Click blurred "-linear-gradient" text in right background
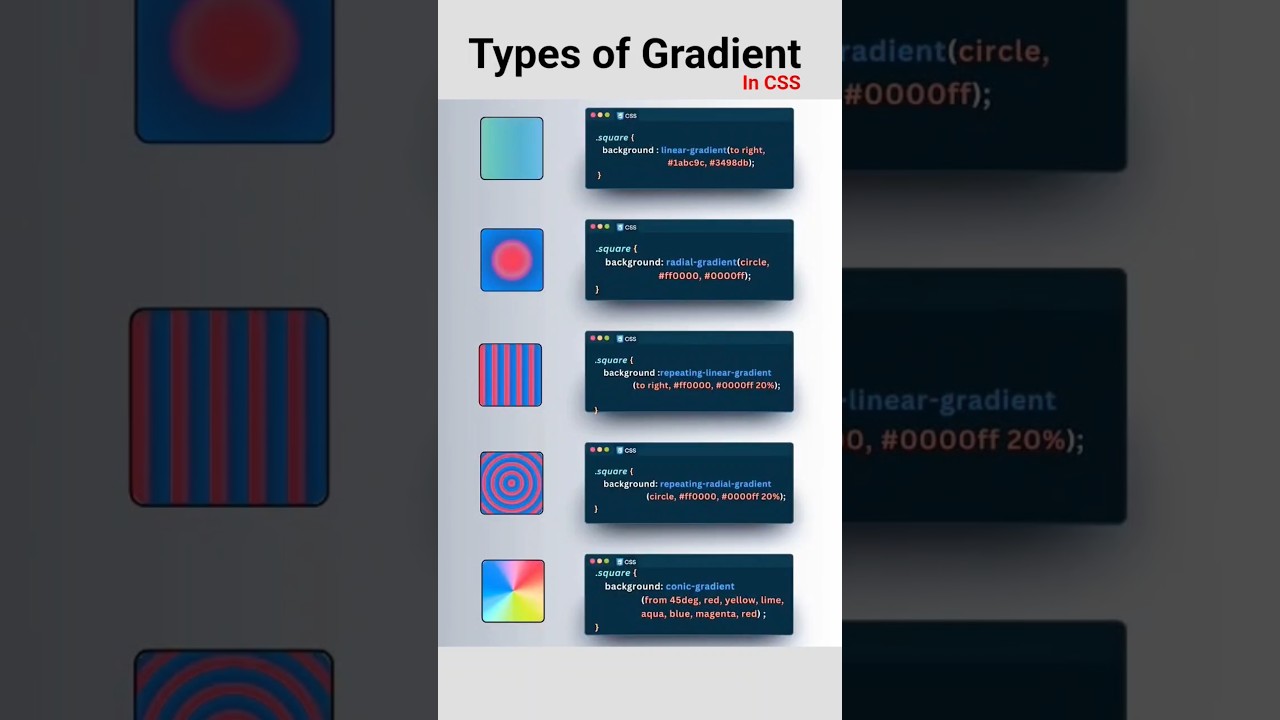1280x720 pixels. (x=950, y=401)
